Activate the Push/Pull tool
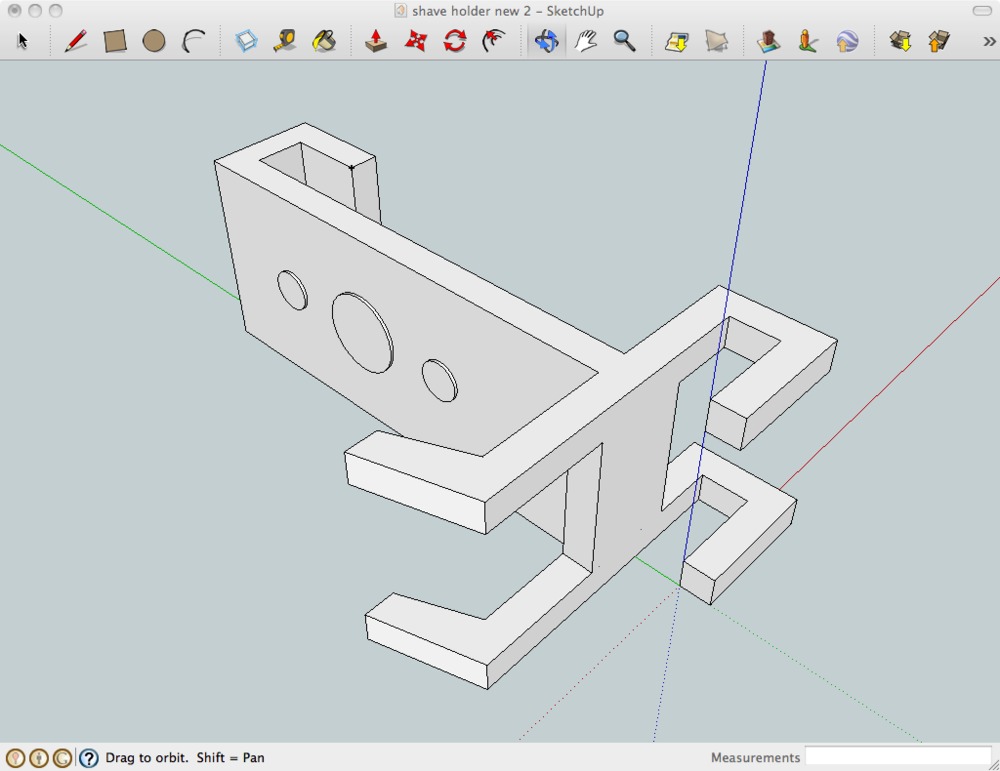The image size is (1000, 771). coord(376,41)
